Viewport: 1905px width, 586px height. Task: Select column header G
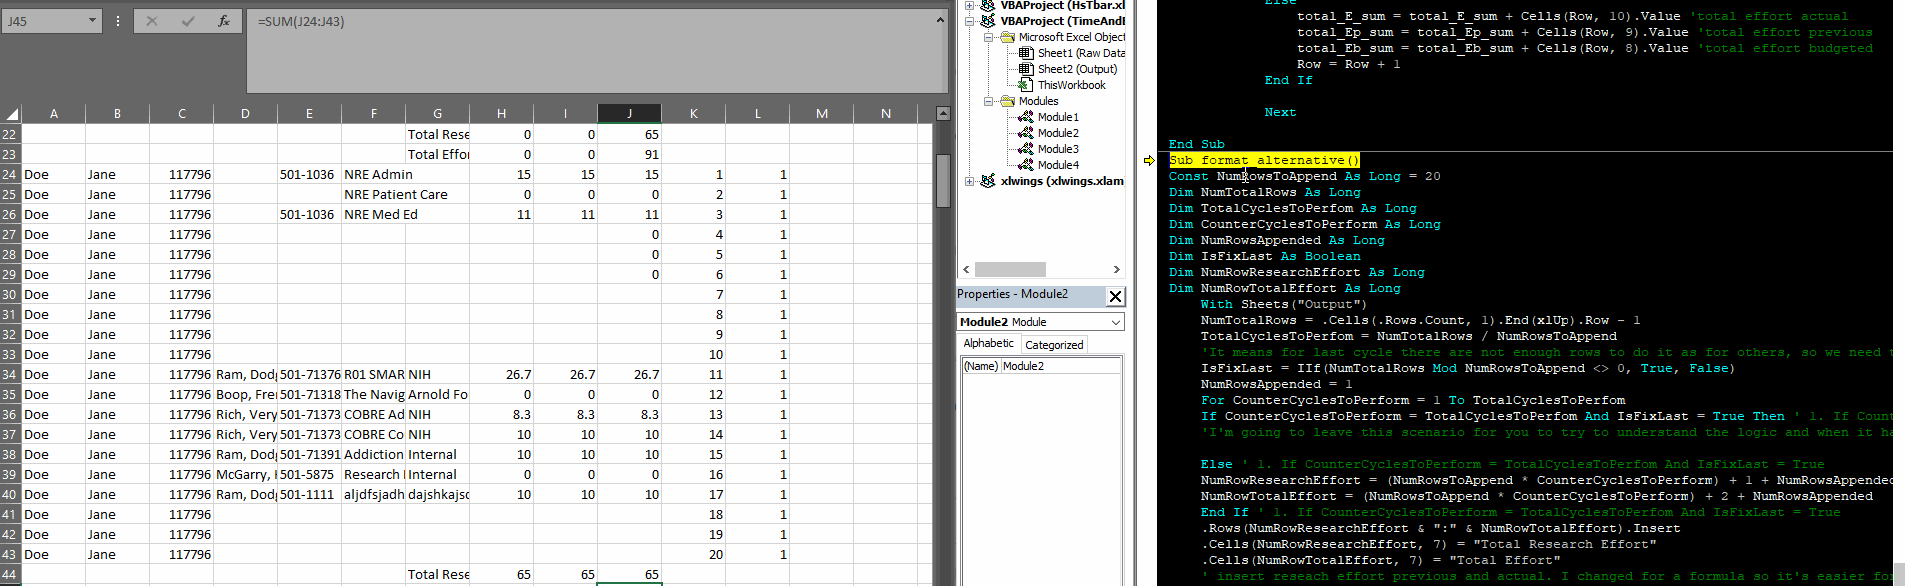tap(437, 114)
